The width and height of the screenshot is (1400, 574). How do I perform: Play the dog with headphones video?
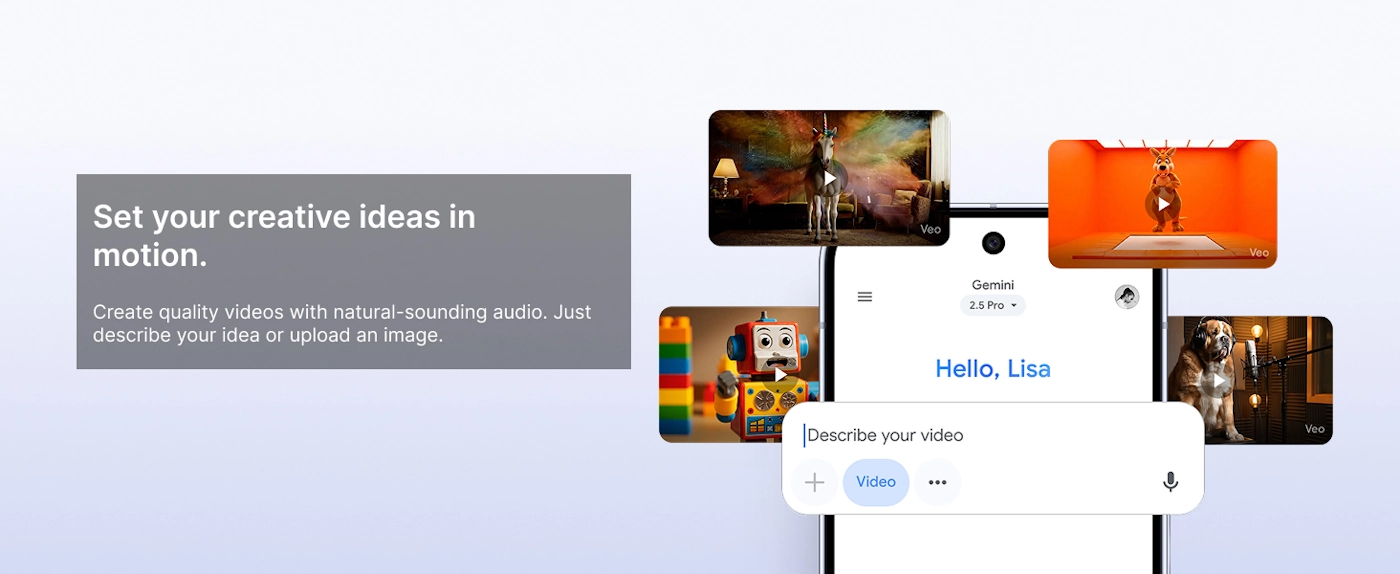click(x=1219, y=381)
